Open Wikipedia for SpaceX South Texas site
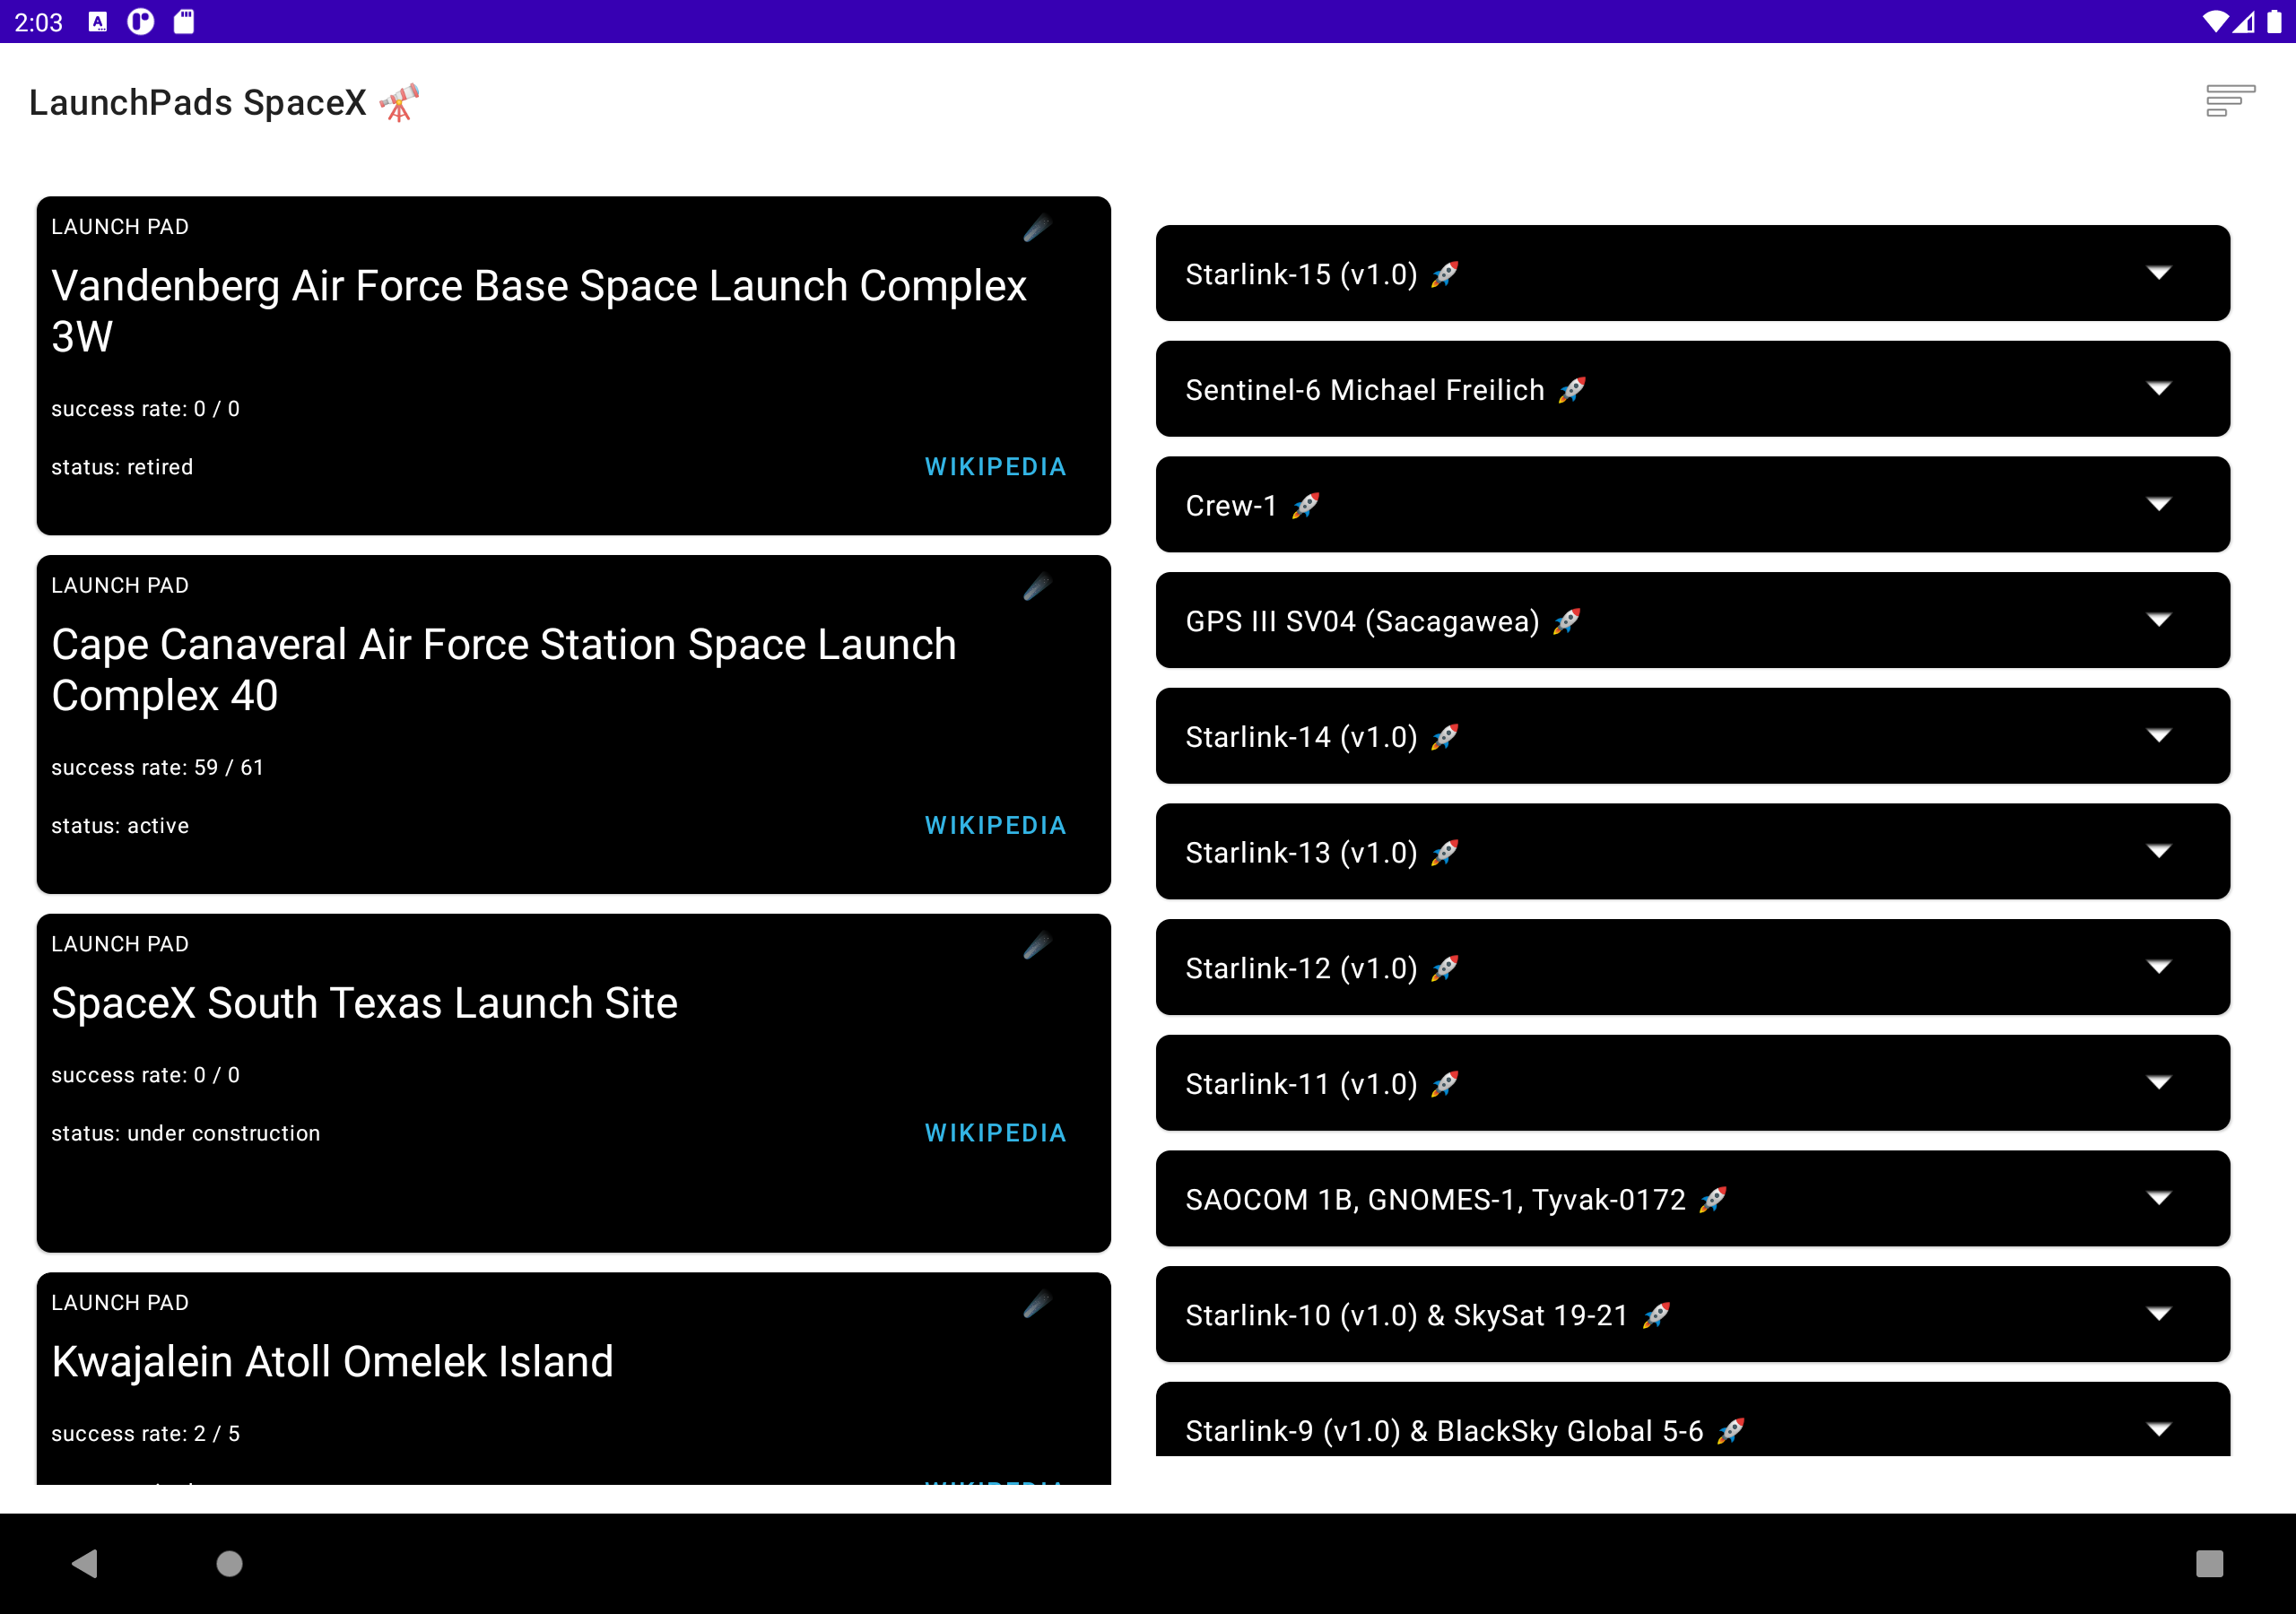2296x1614 pixels. [x=994, y=1133]
